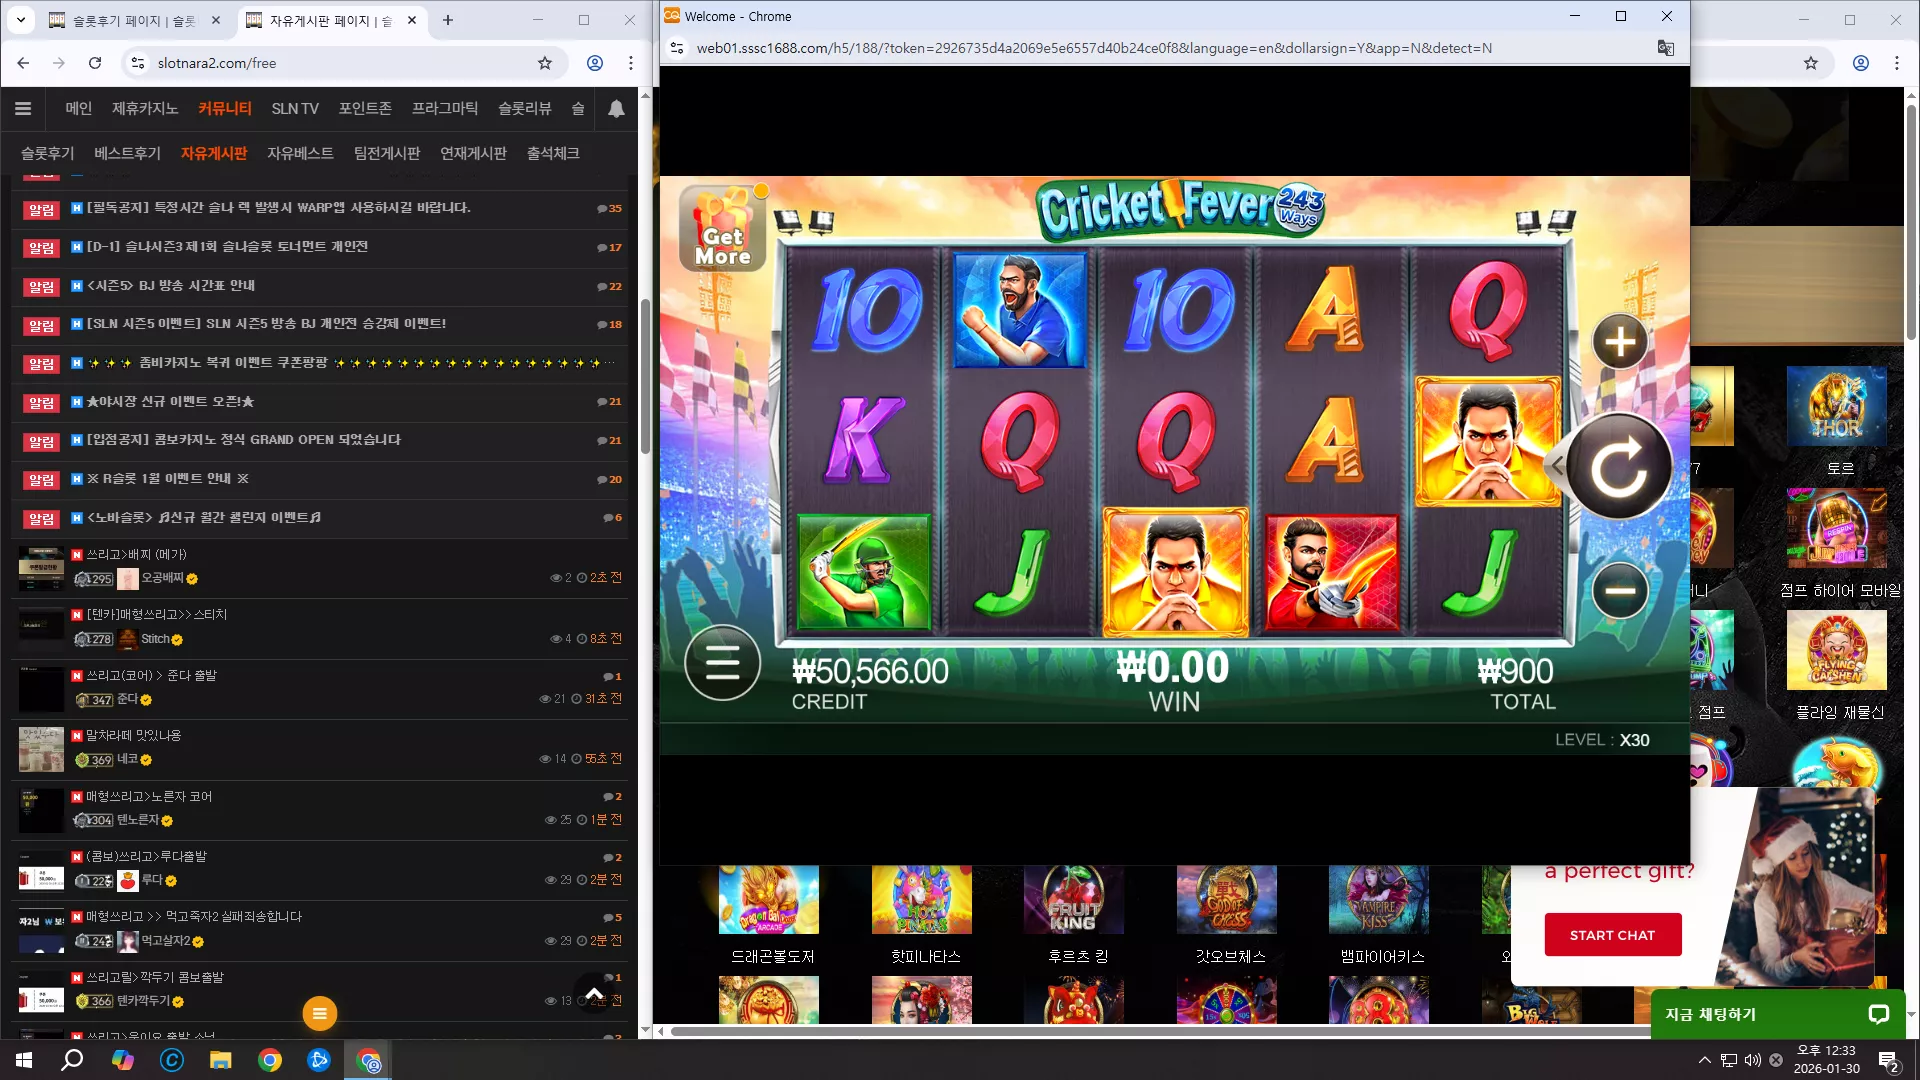The width and height of the screenshot is (1920, 1080).
Task: Jump to top with the up-arrow button
Action: coord(594,993)
